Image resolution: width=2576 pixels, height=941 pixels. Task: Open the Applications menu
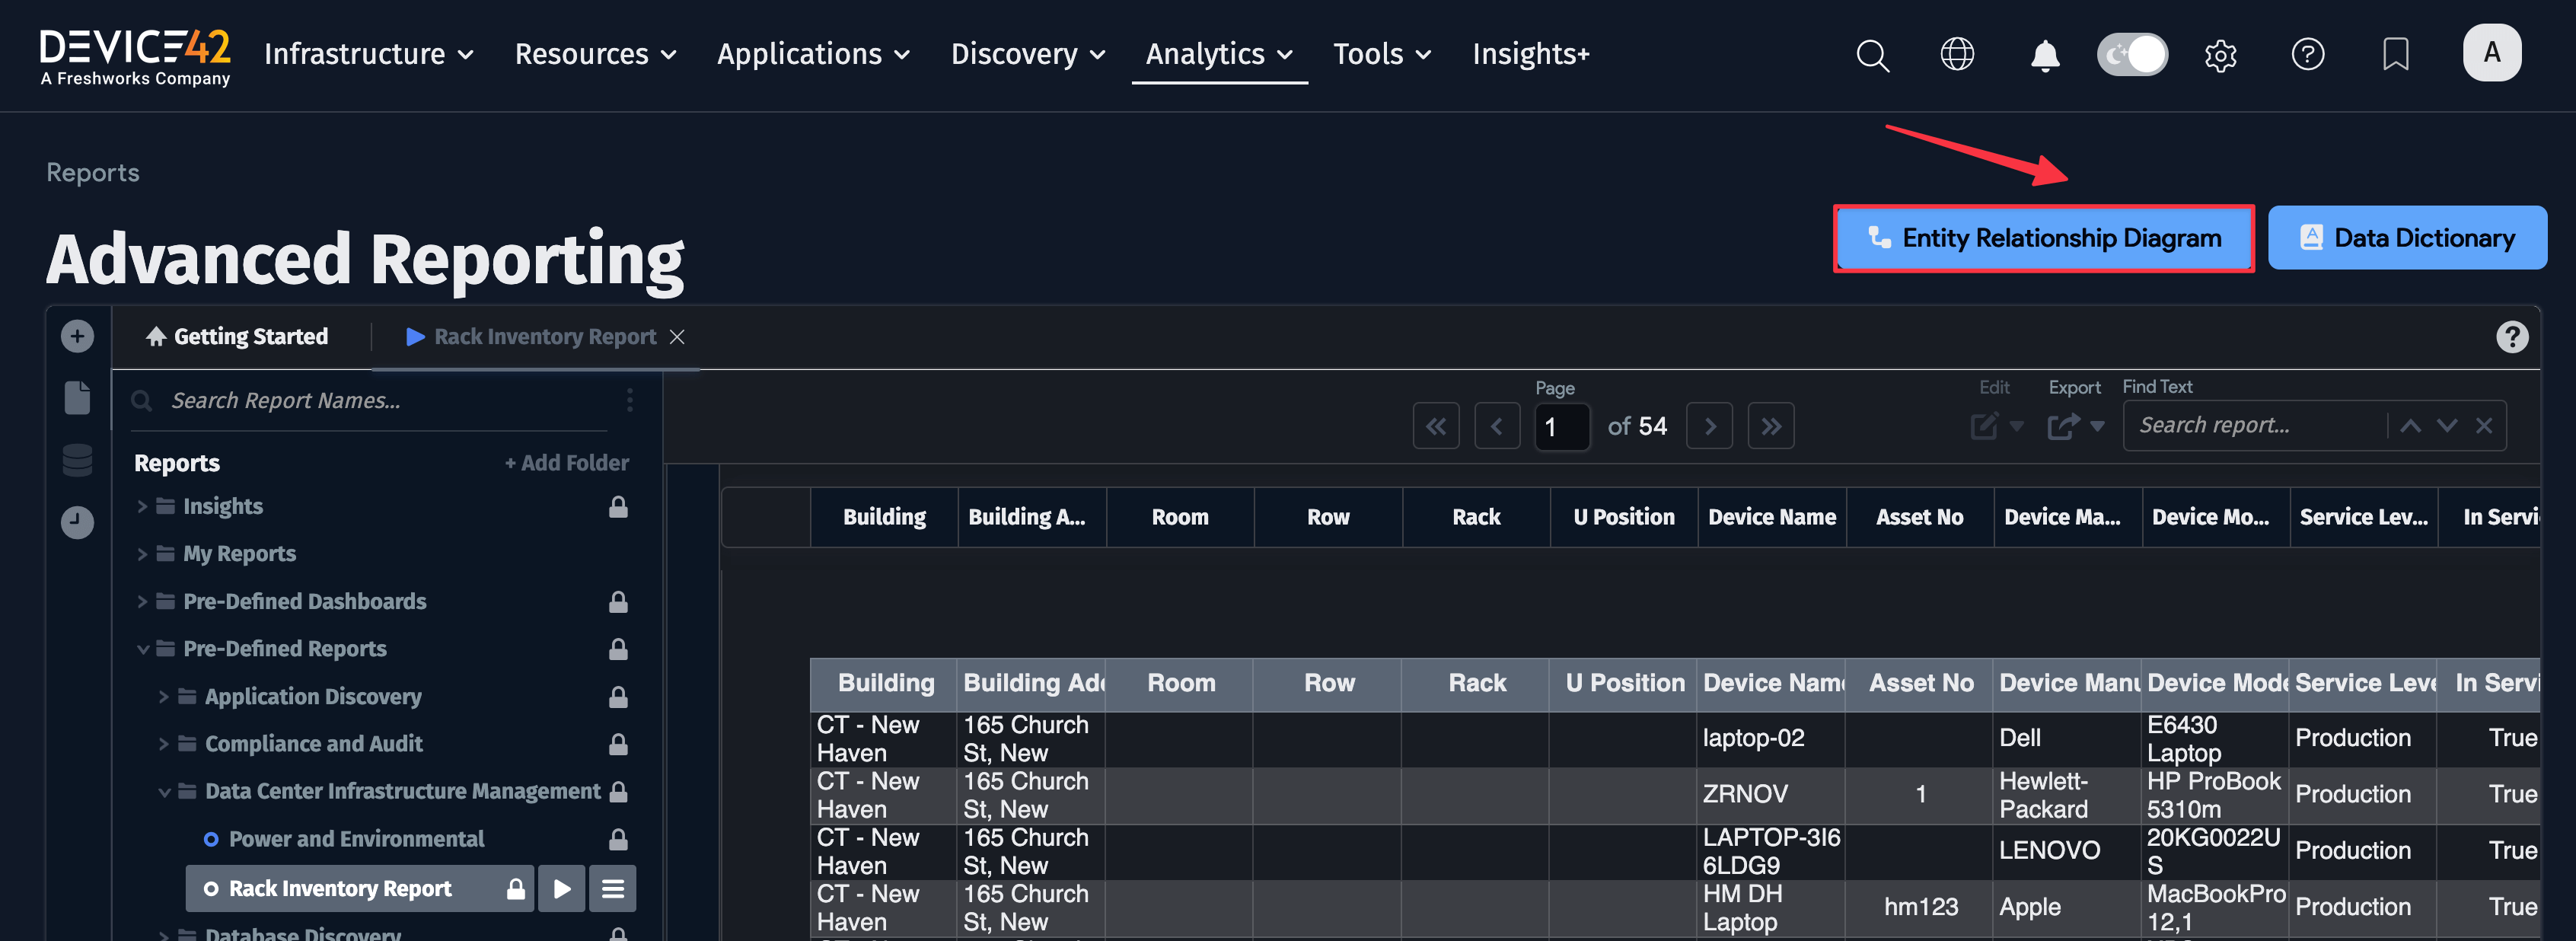pyautogui.click(x=813, y=54)
